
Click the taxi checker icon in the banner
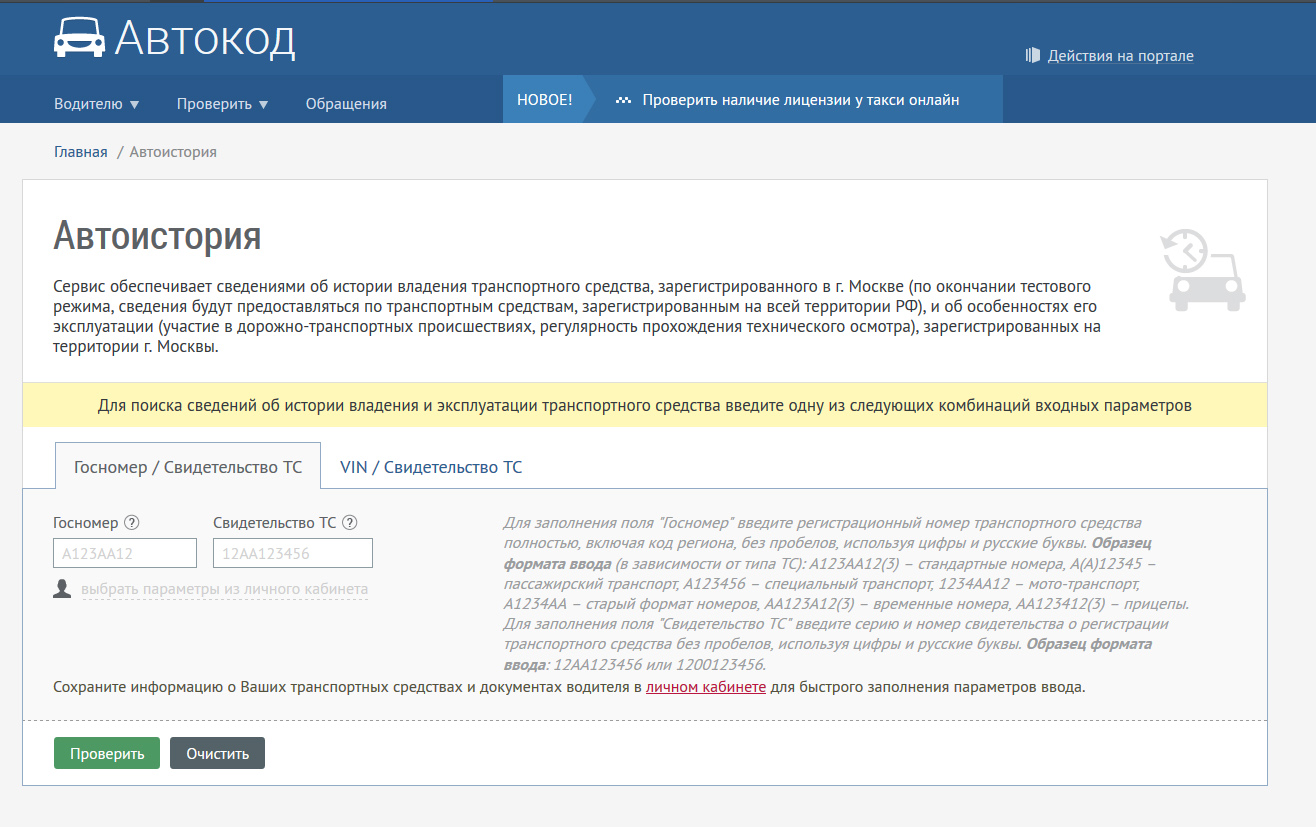tap(623, 101)
